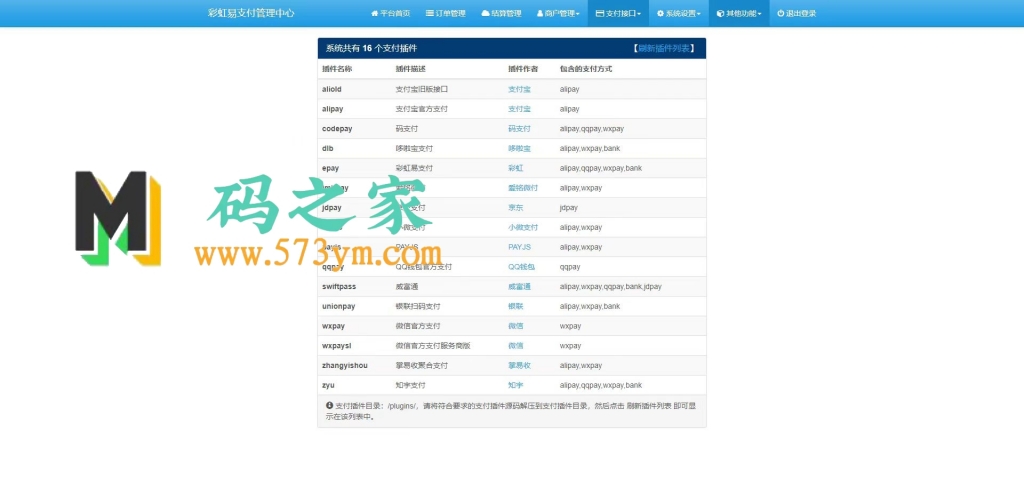Open the 平台首页 home page

[x=391, y=13]
